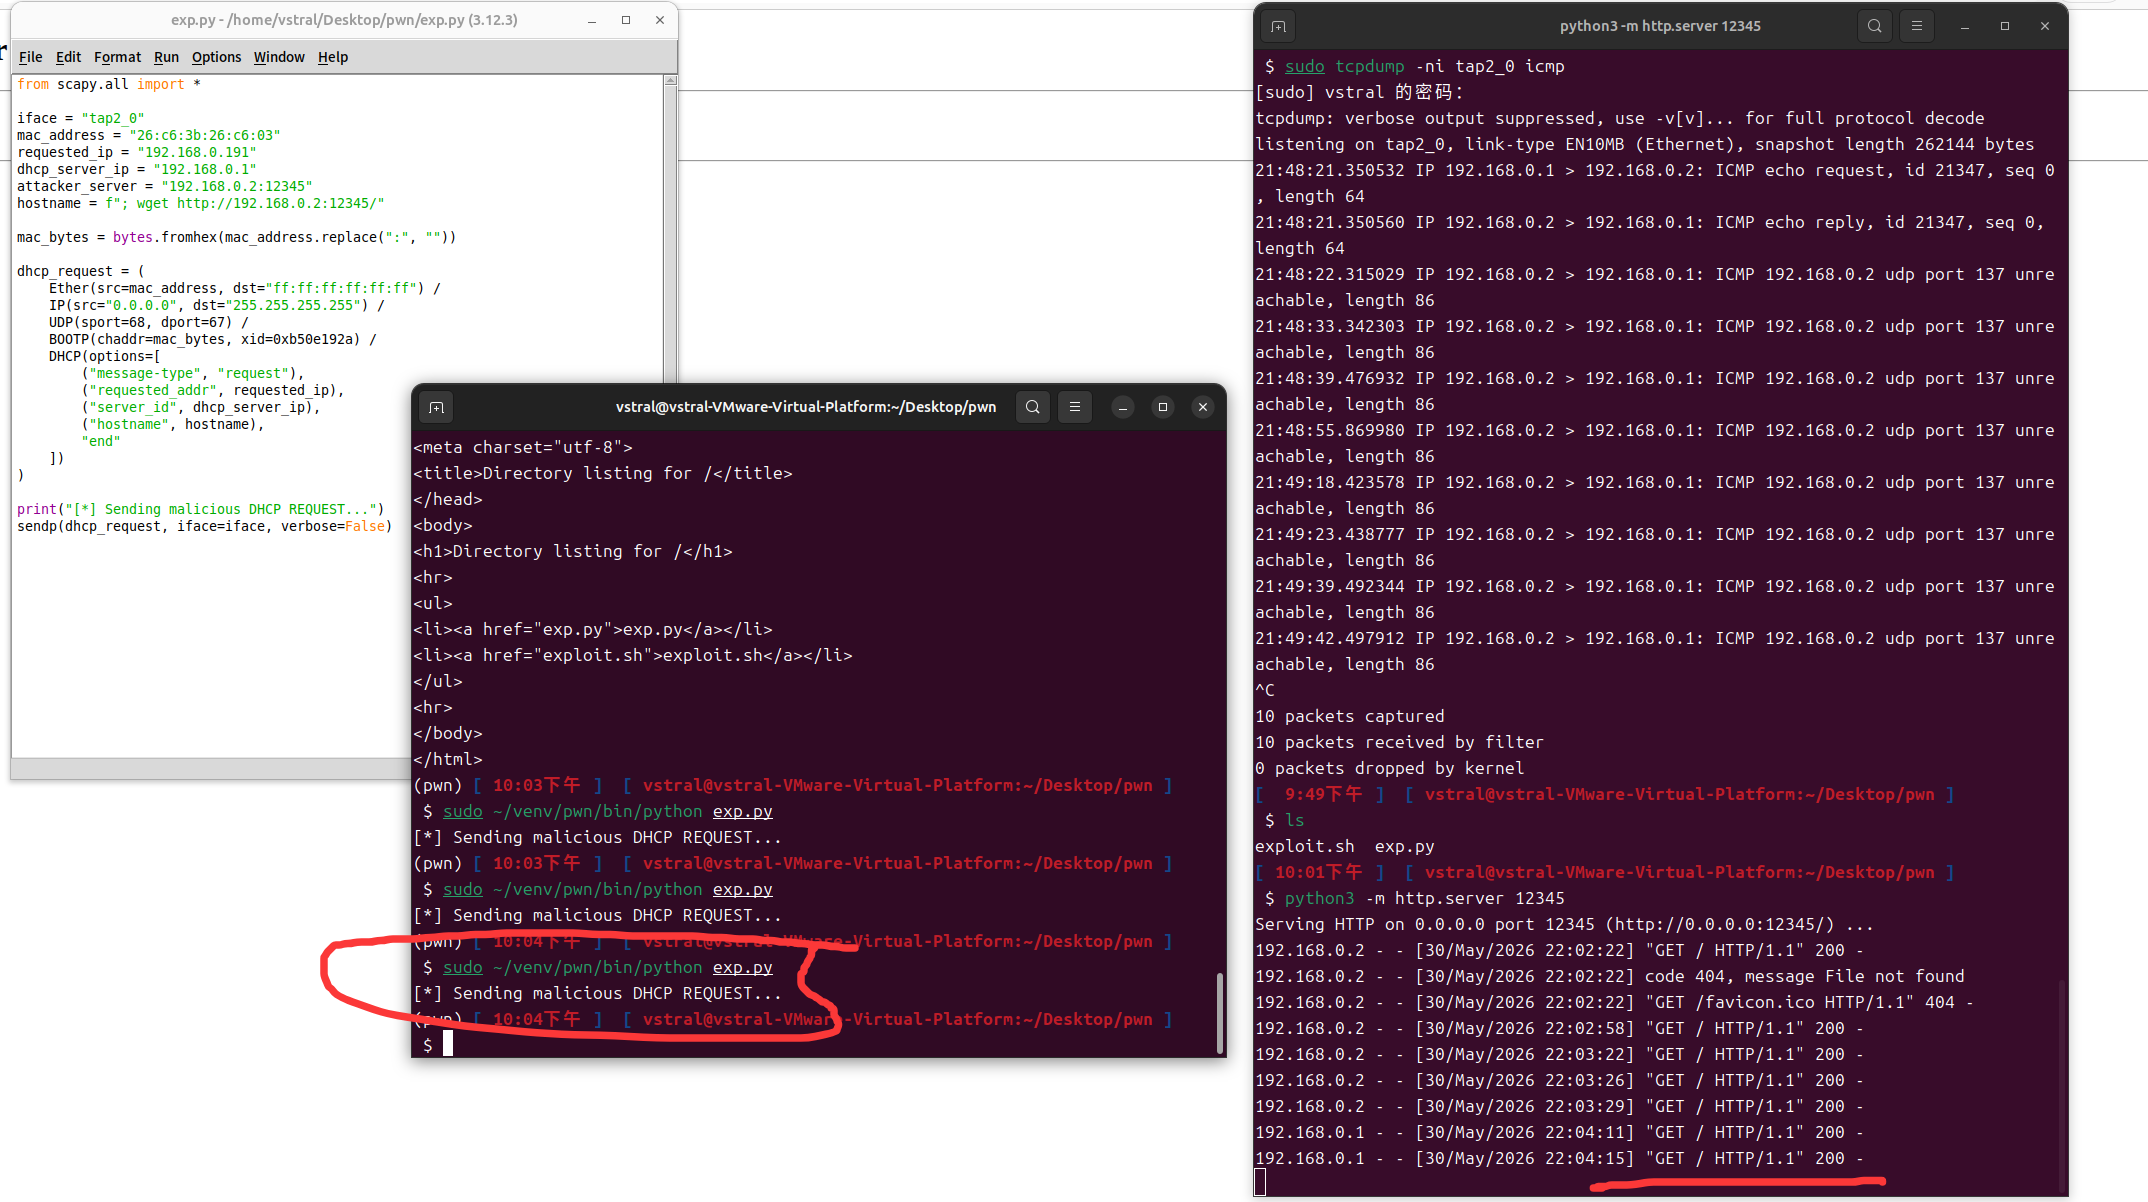Click the scrollbar thumb in pwn terminal
The image size is (2148, 1202).
point(1220,1012)
